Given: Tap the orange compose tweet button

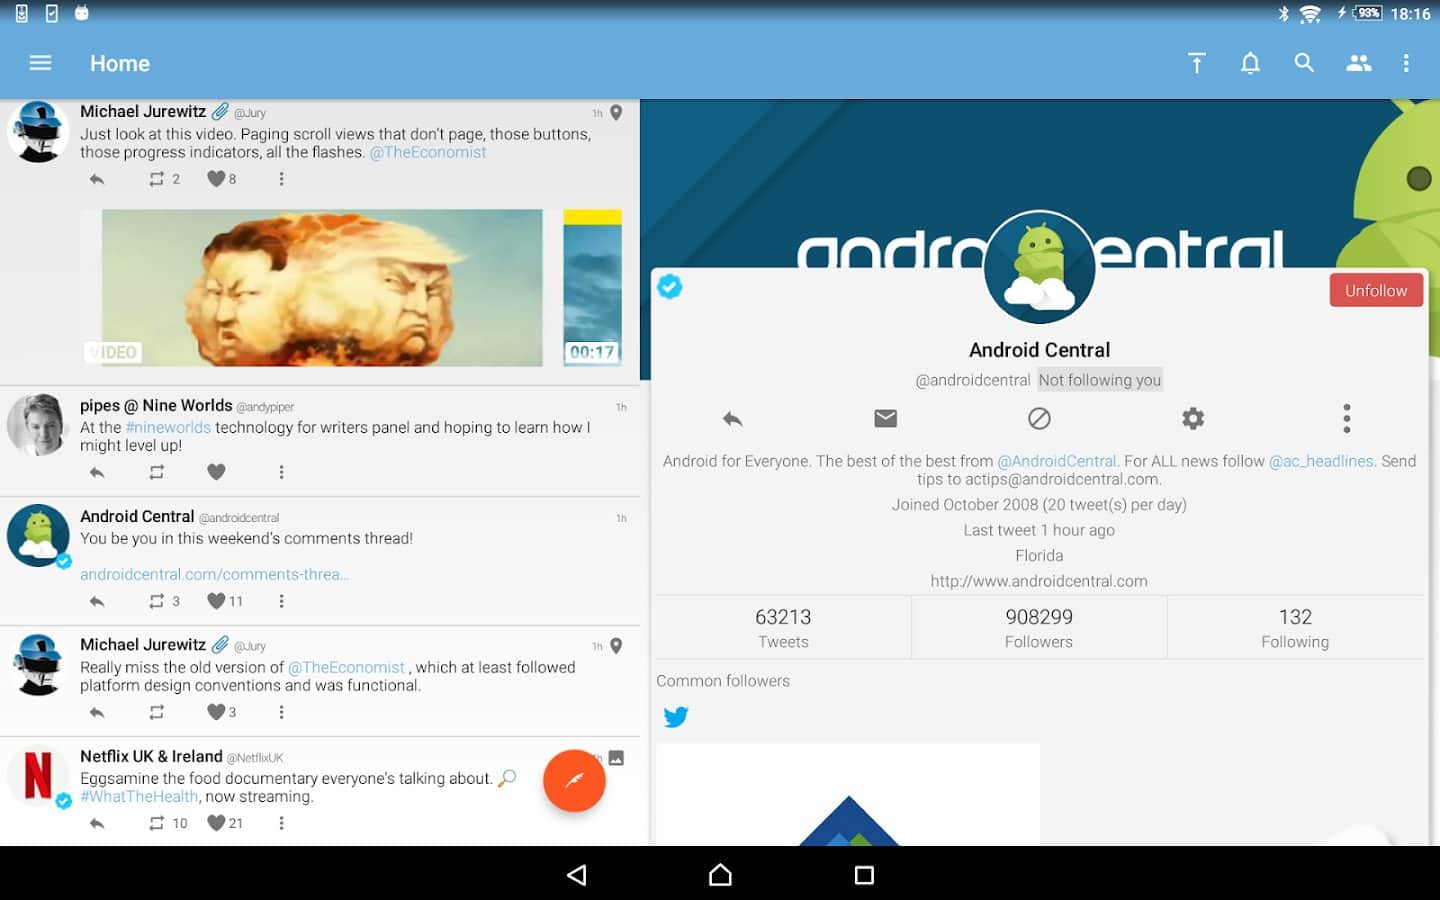Looking at the screenshot, I should tap(574, 780).
